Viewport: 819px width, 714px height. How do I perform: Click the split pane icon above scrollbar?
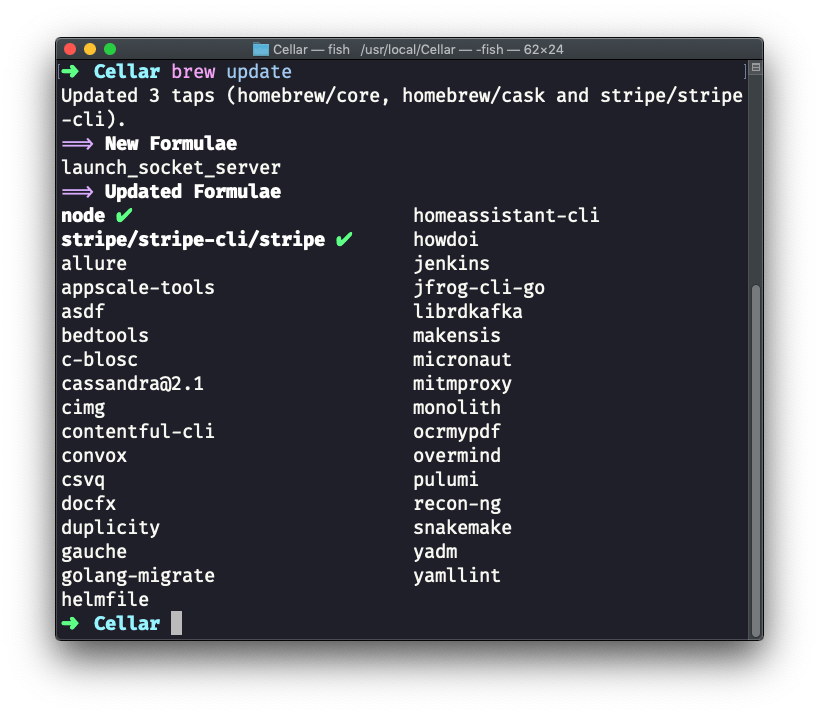pos(755,68)
